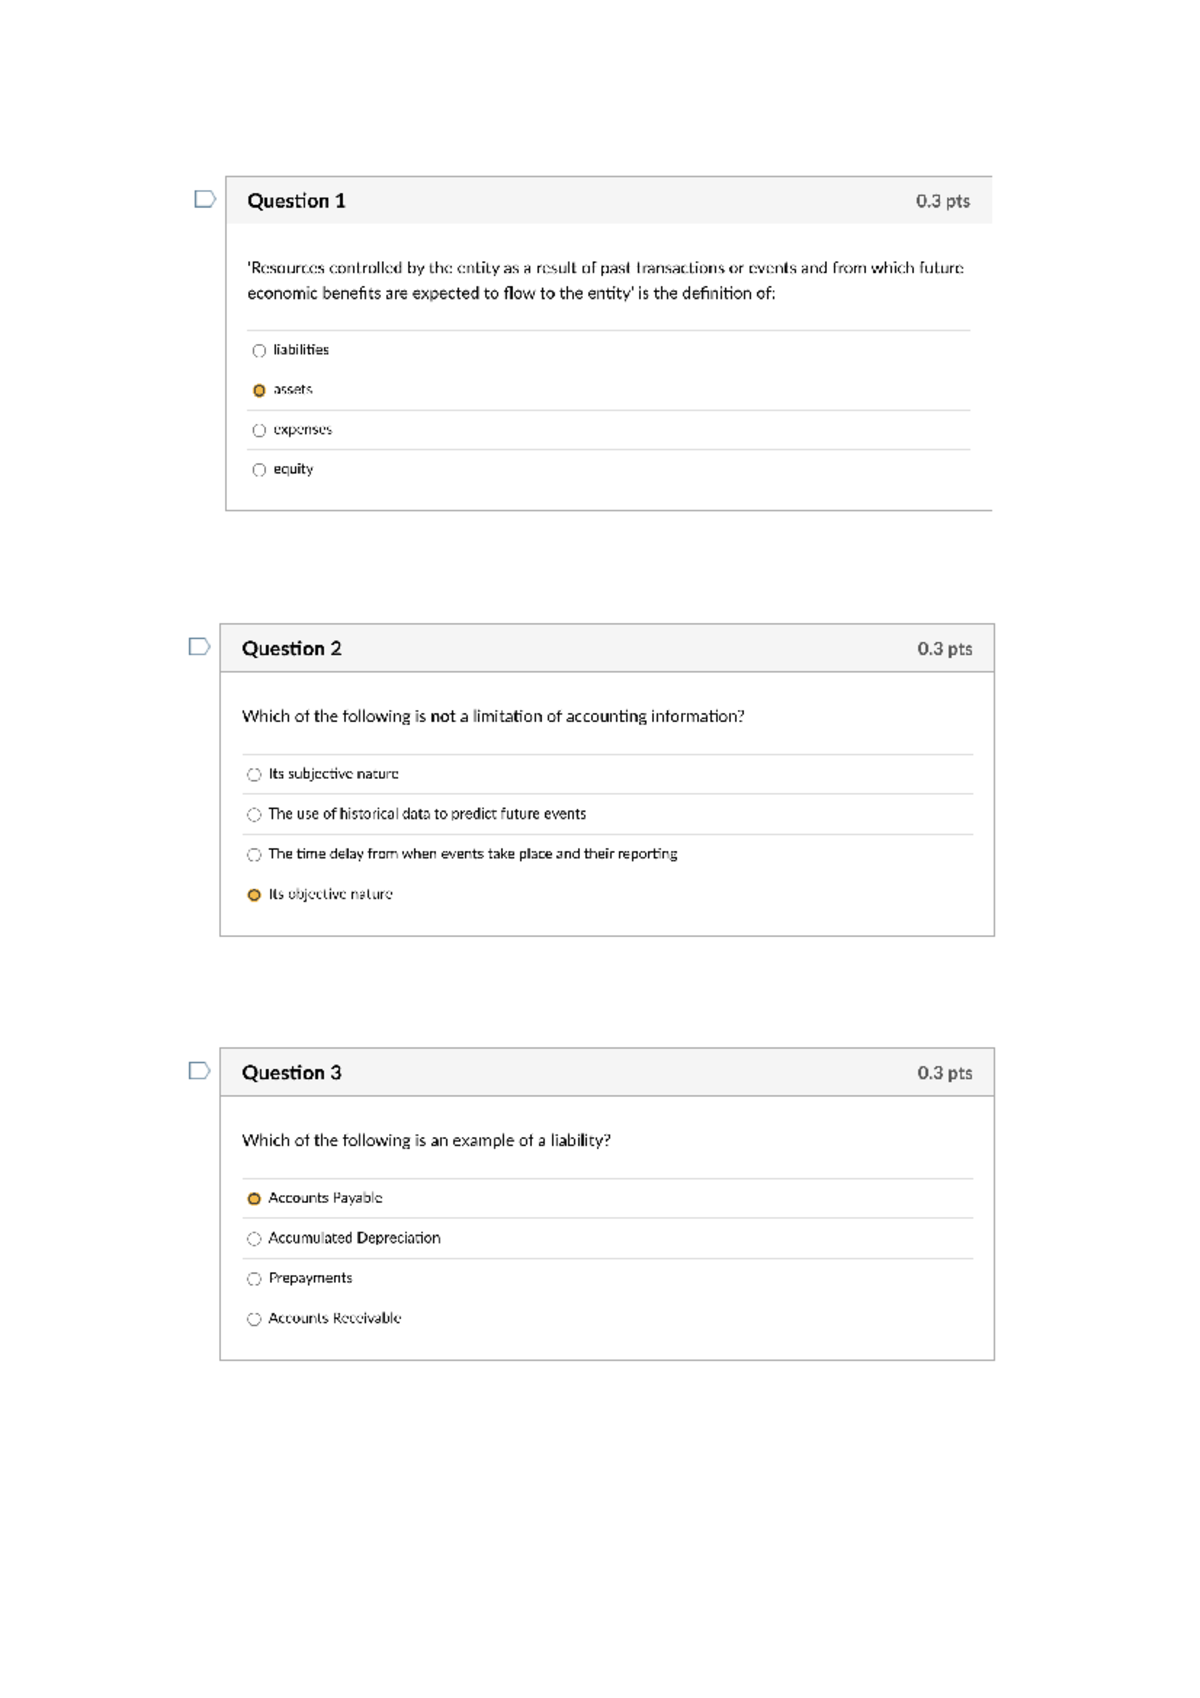Click the 'Question 2' header title
Screen dimensions: 1200x1698
pyautogui.click(x=291, y=649)
